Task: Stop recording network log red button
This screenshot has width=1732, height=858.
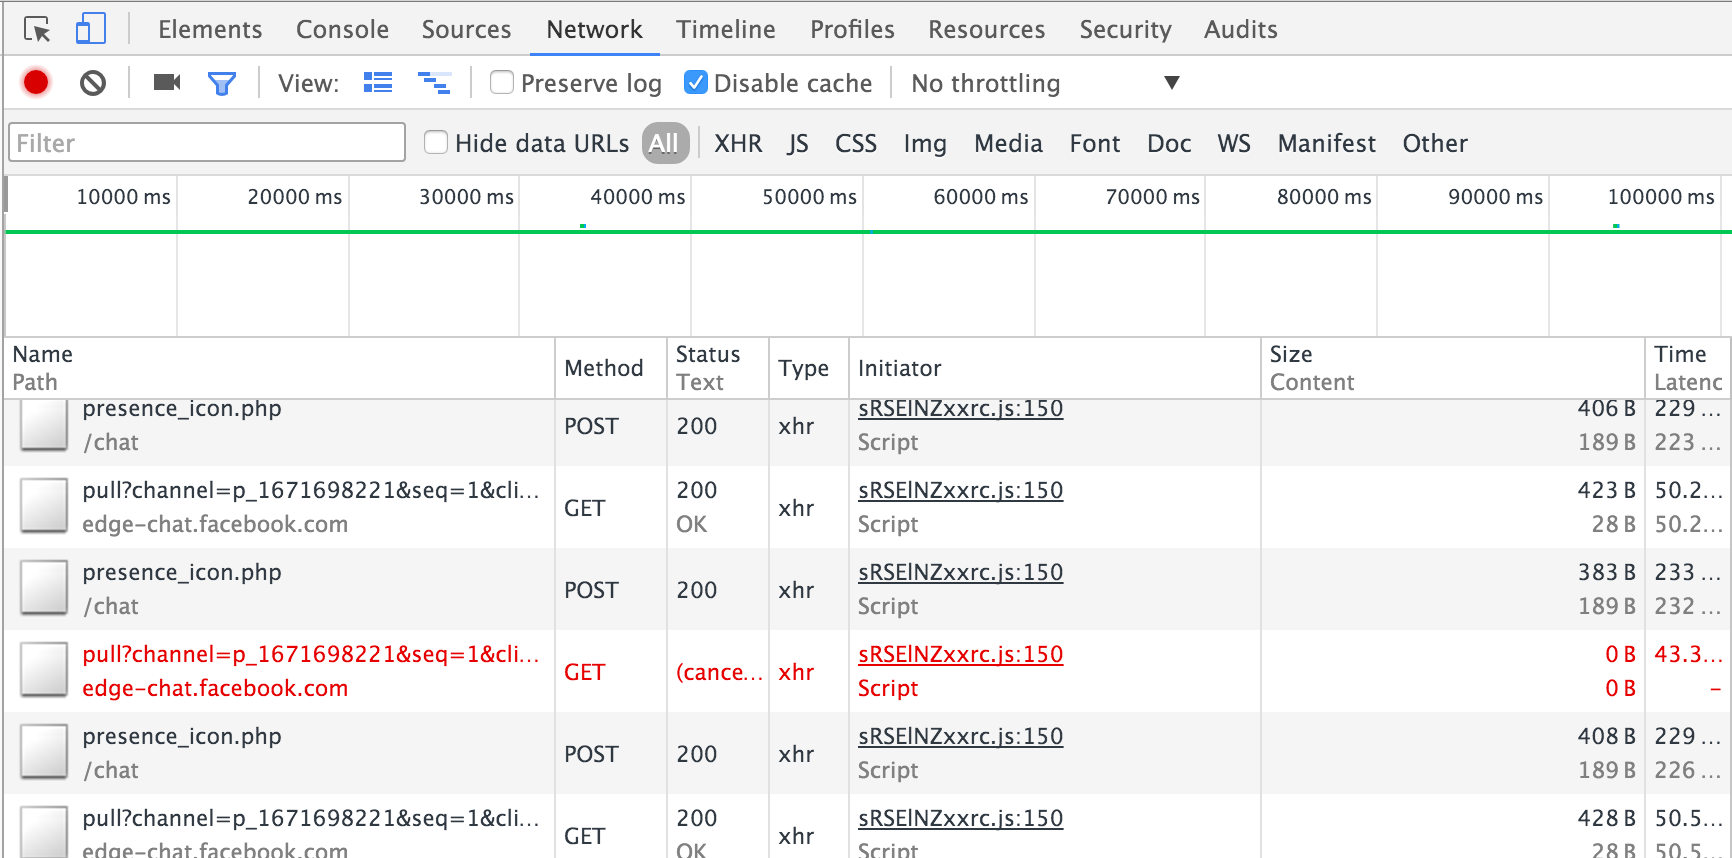Action: pos(36,83)
